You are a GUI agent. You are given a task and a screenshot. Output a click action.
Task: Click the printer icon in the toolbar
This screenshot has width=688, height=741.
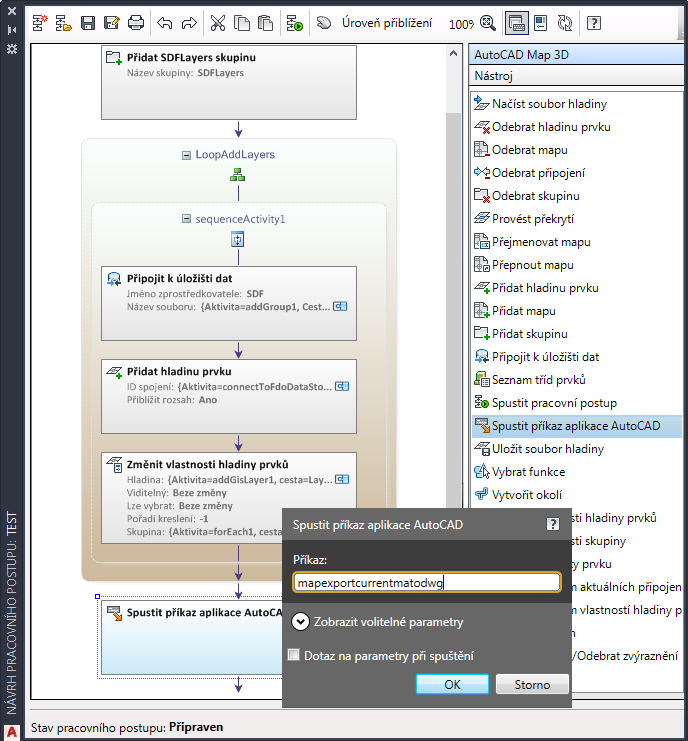pos(136,23)
